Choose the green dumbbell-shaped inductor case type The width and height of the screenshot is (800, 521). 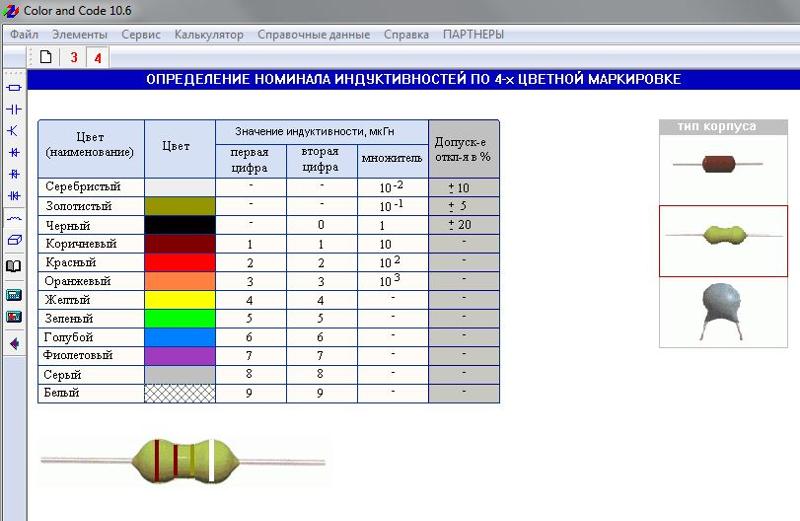click(723, 241)
